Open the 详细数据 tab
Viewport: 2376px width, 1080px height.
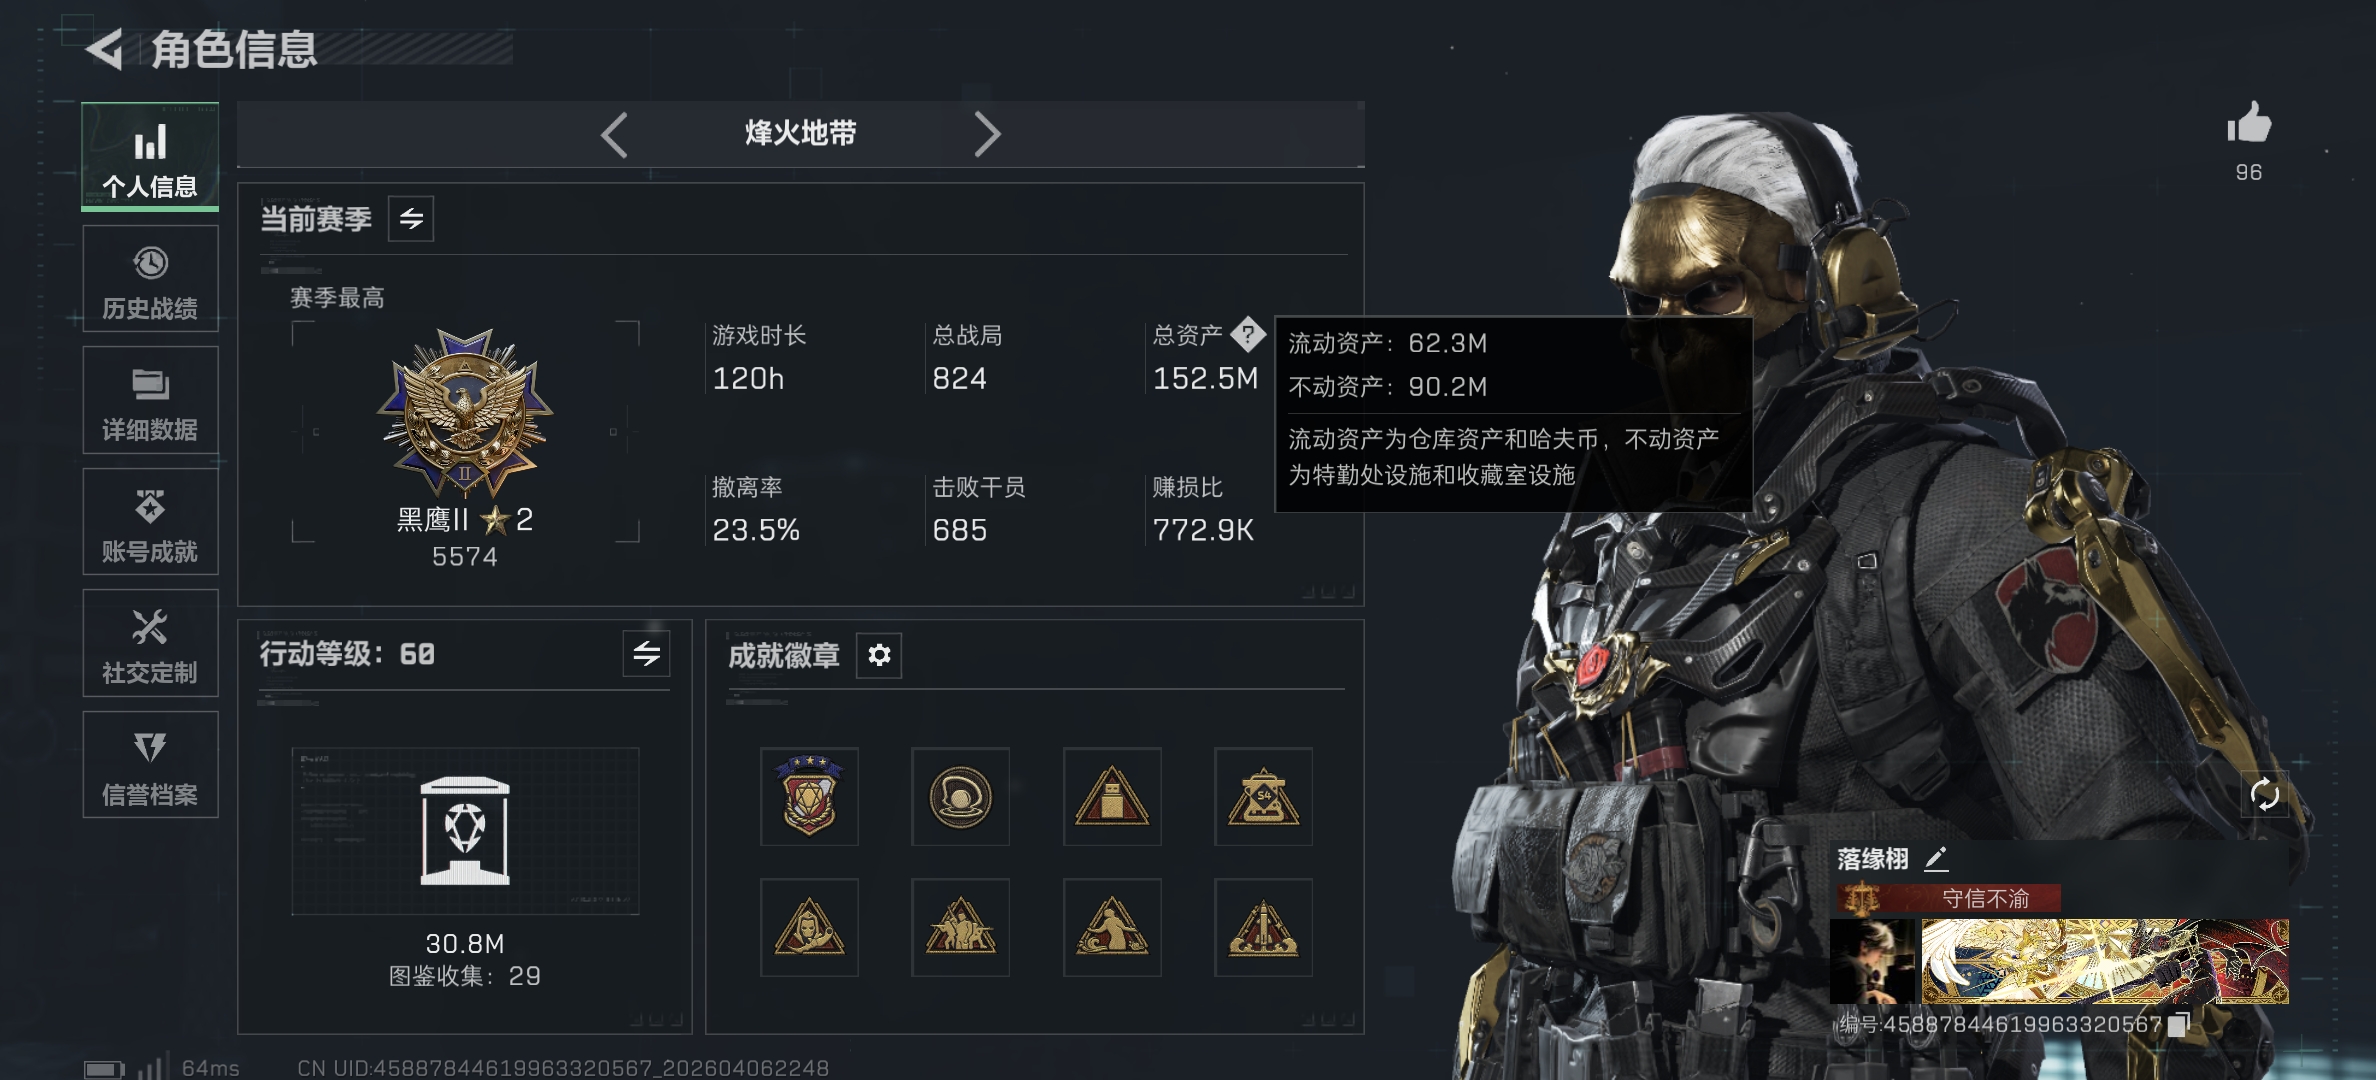pyautogui.click(x=150, y=400)
